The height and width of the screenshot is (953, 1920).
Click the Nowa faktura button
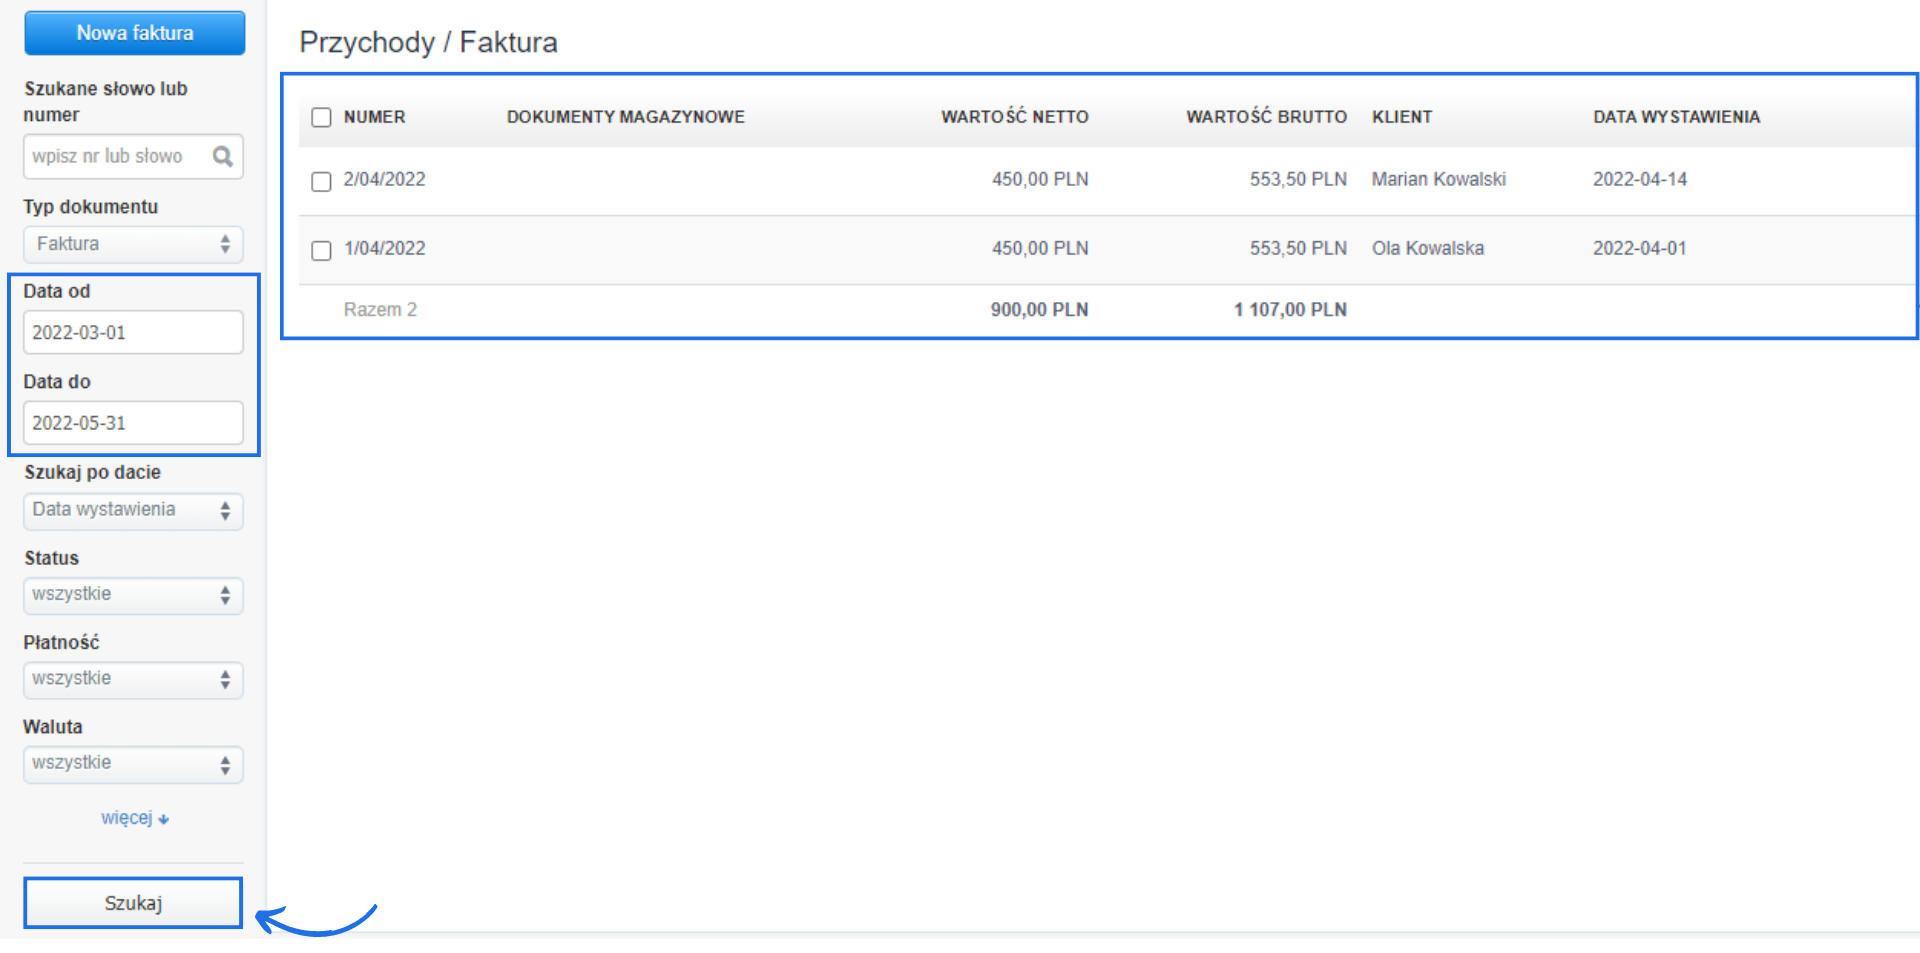point(135,33)
